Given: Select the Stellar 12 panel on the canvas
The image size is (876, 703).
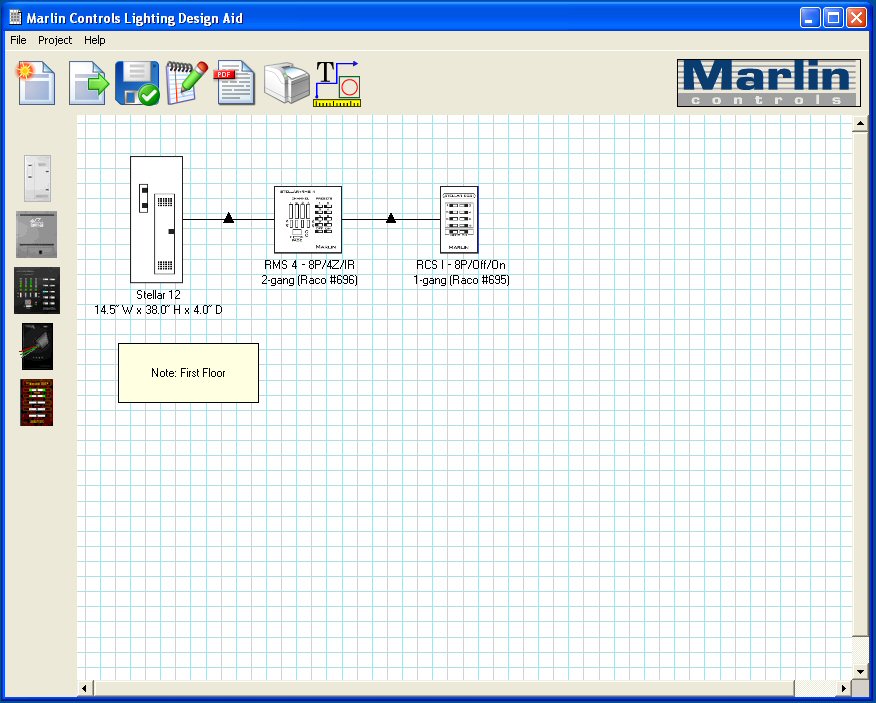Looking at the screenshot, I should click(x=156, y=220).
